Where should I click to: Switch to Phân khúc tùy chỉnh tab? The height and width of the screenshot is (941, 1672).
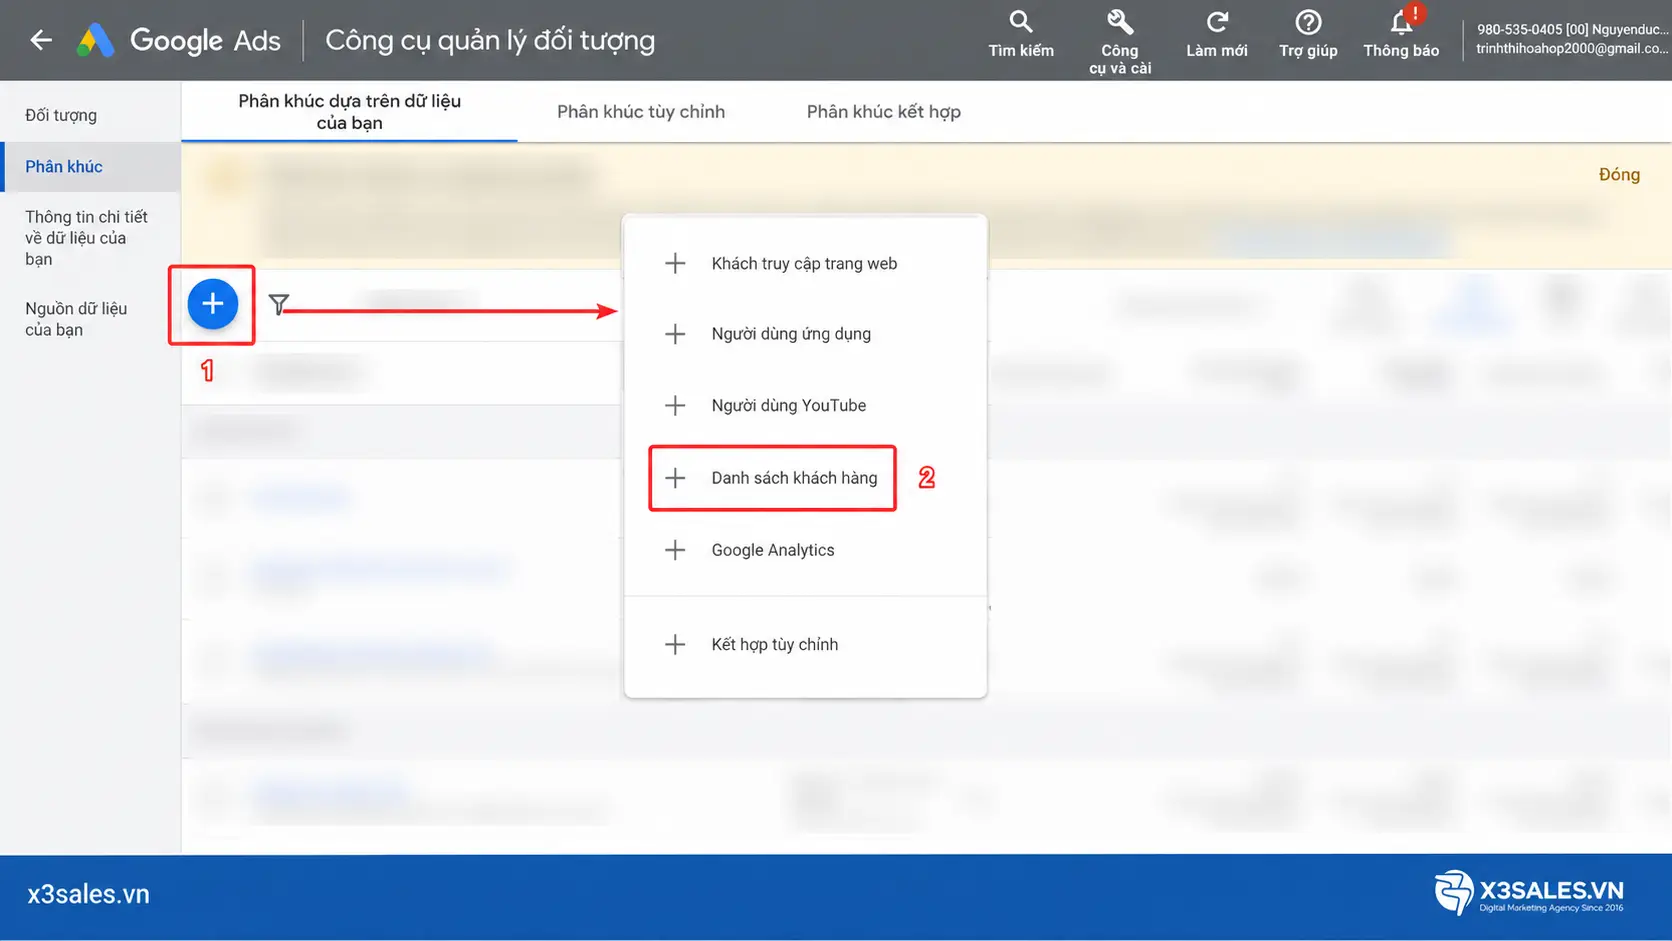pos(641,112)
